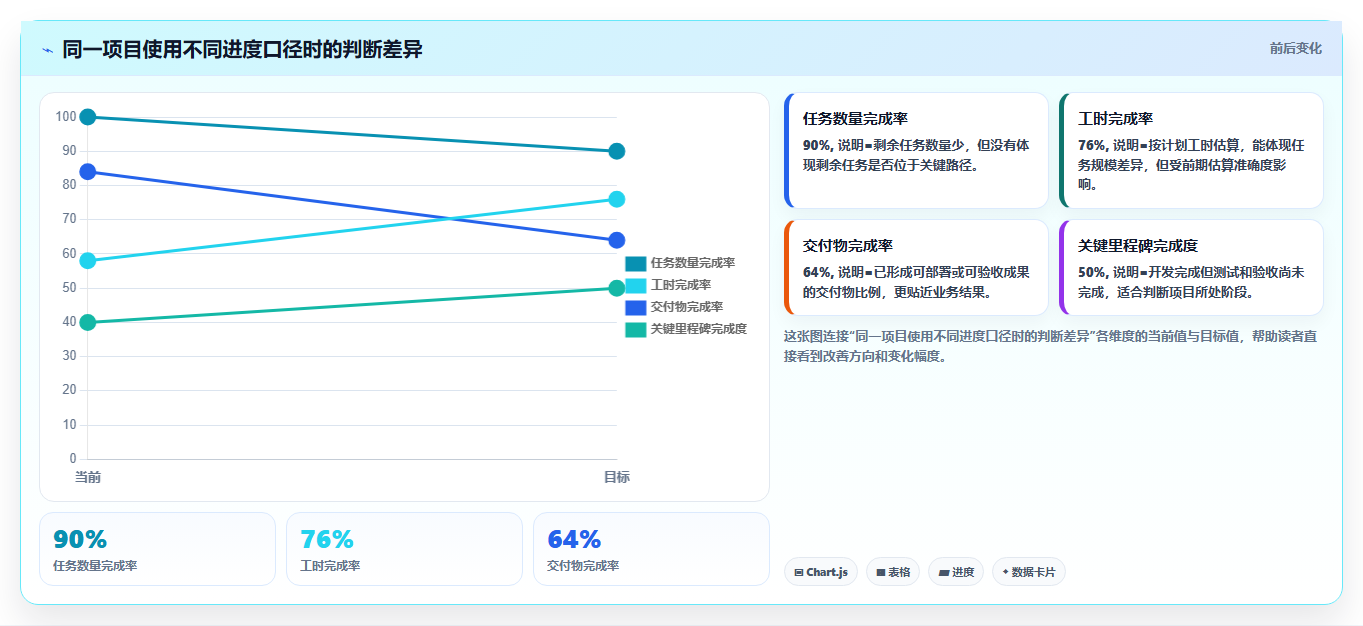Click the page title 同一项目使用不同进度口径时的判断差异
The width and height of the screenshot is (1363, 626).
point(242,49)
